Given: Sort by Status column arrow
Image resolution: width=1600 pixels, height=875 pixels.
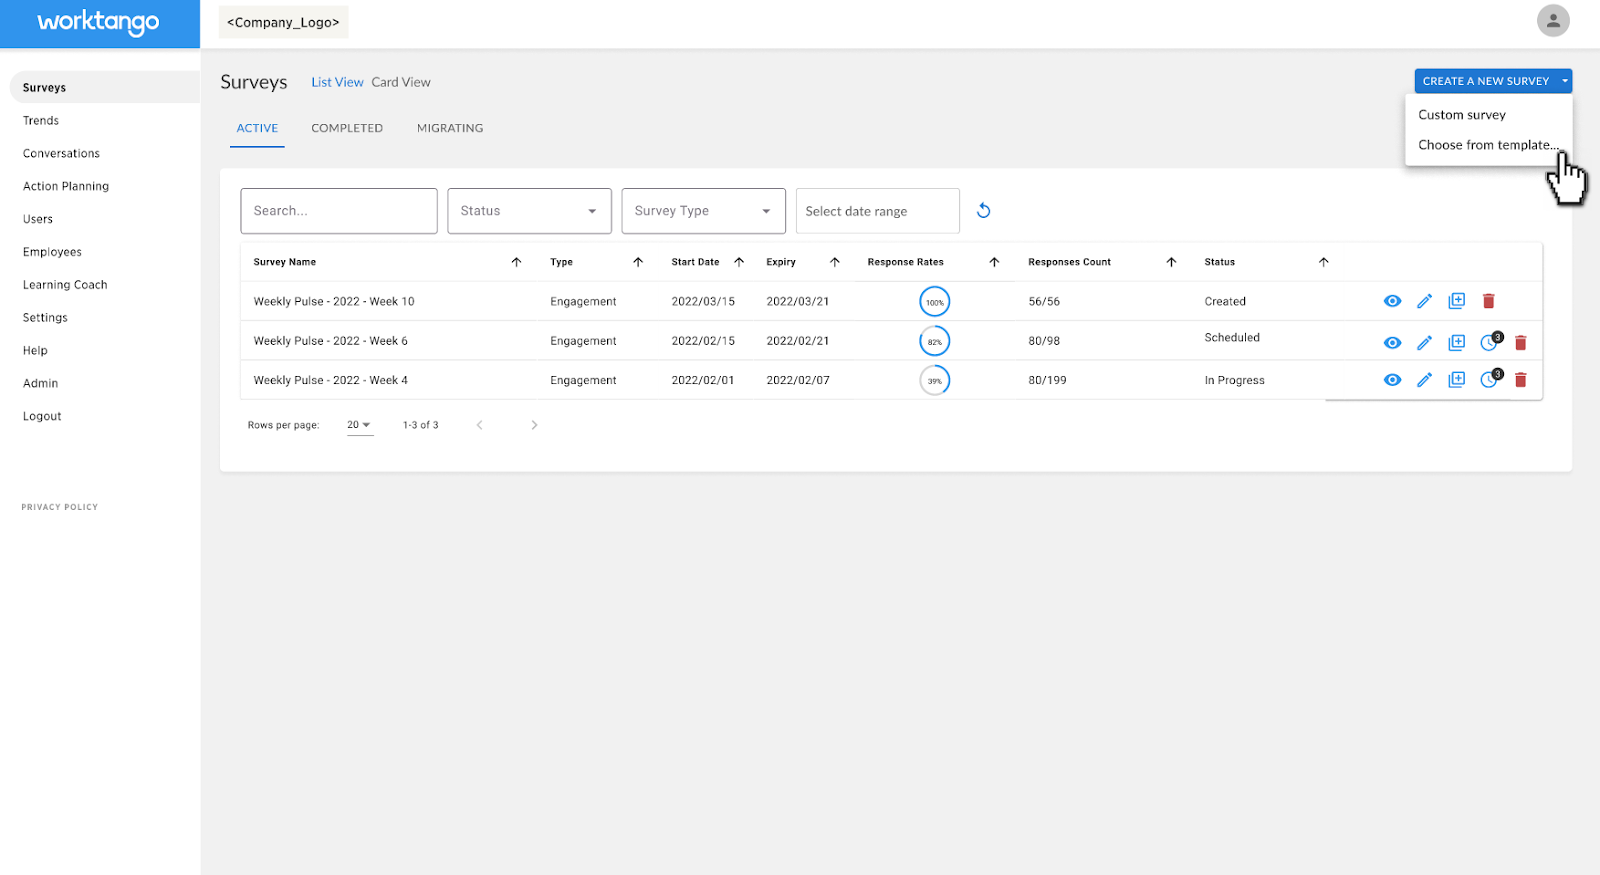Looking at the screenshot, I should [x=1323, y=262].
